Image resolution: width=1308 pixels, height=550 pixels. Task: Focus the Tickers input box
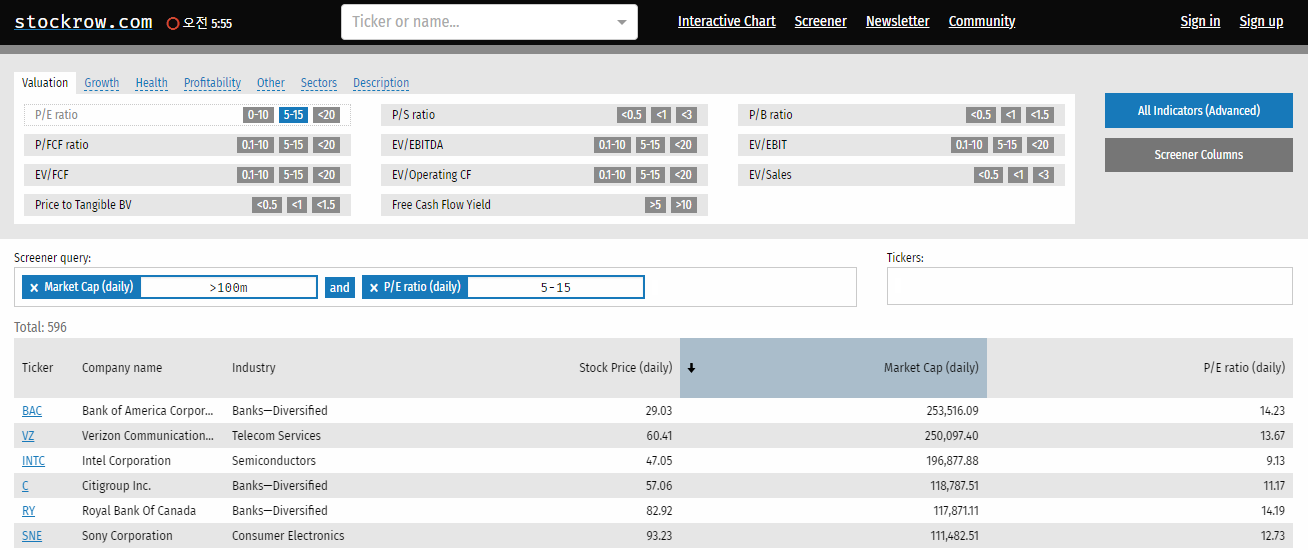[1089, 287]
